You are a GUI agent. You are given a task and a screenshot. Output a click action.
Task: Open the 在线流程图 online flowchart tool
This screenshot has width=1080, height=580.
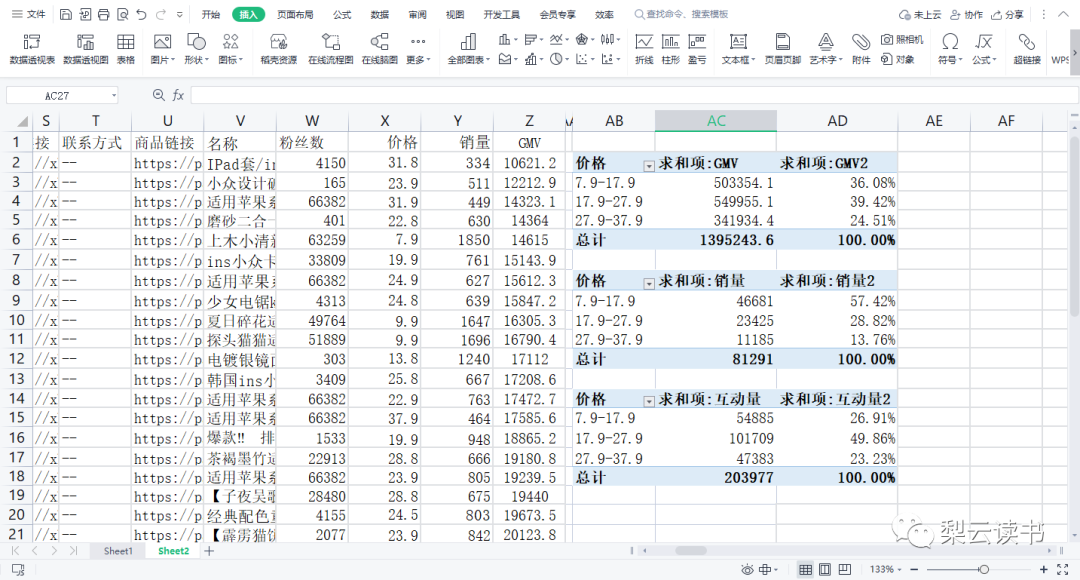331,49
